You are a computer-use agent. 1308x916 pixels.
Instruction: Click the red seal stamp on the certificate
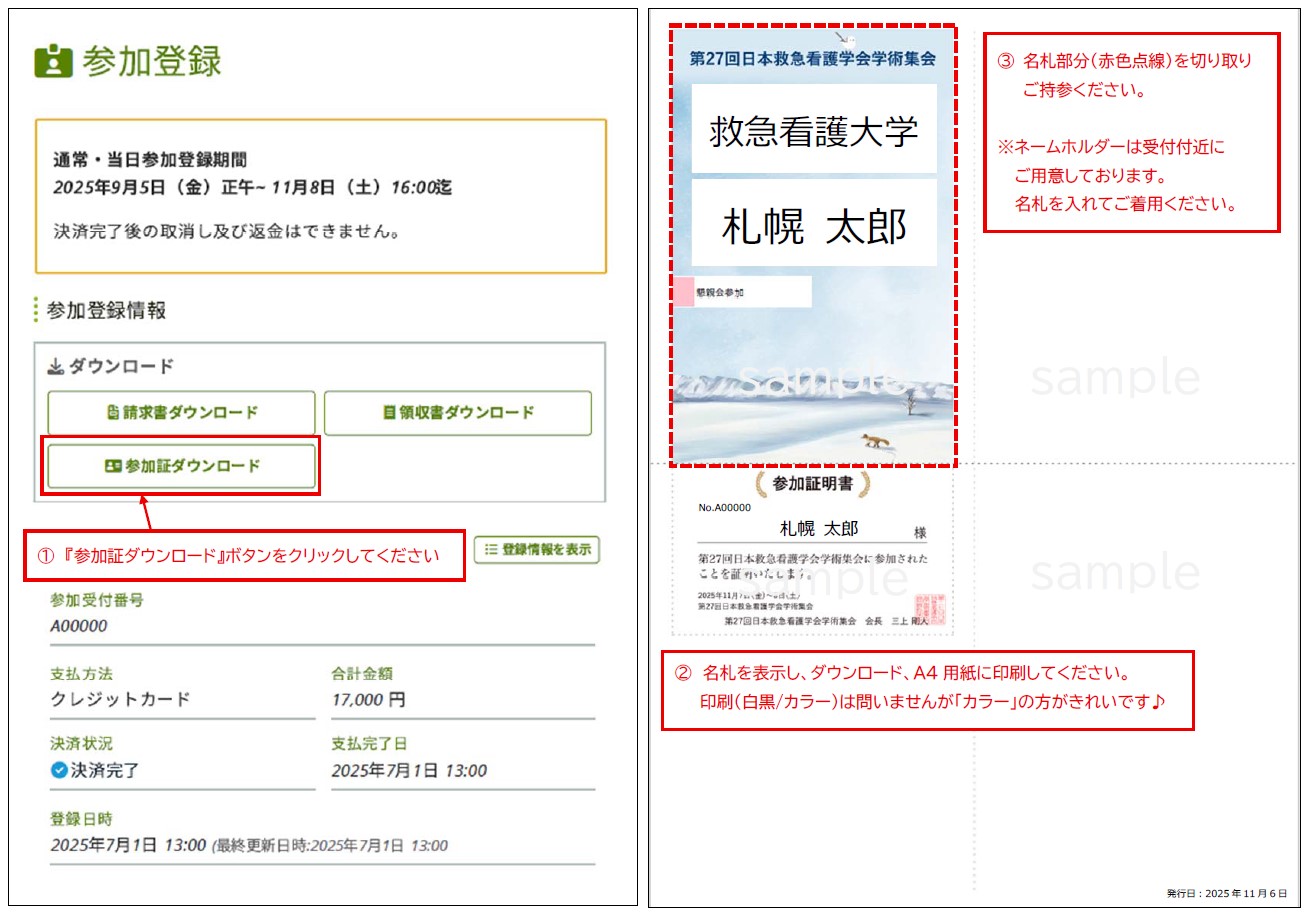click(x=928, y=607)
